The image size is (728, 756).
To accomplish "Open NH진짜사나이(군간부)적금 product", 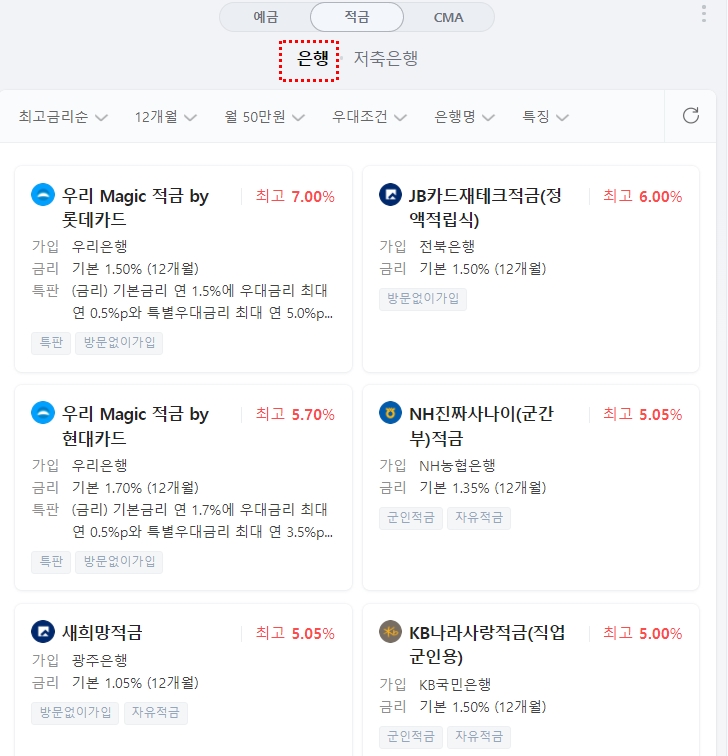I will click(x=481, y=426).
